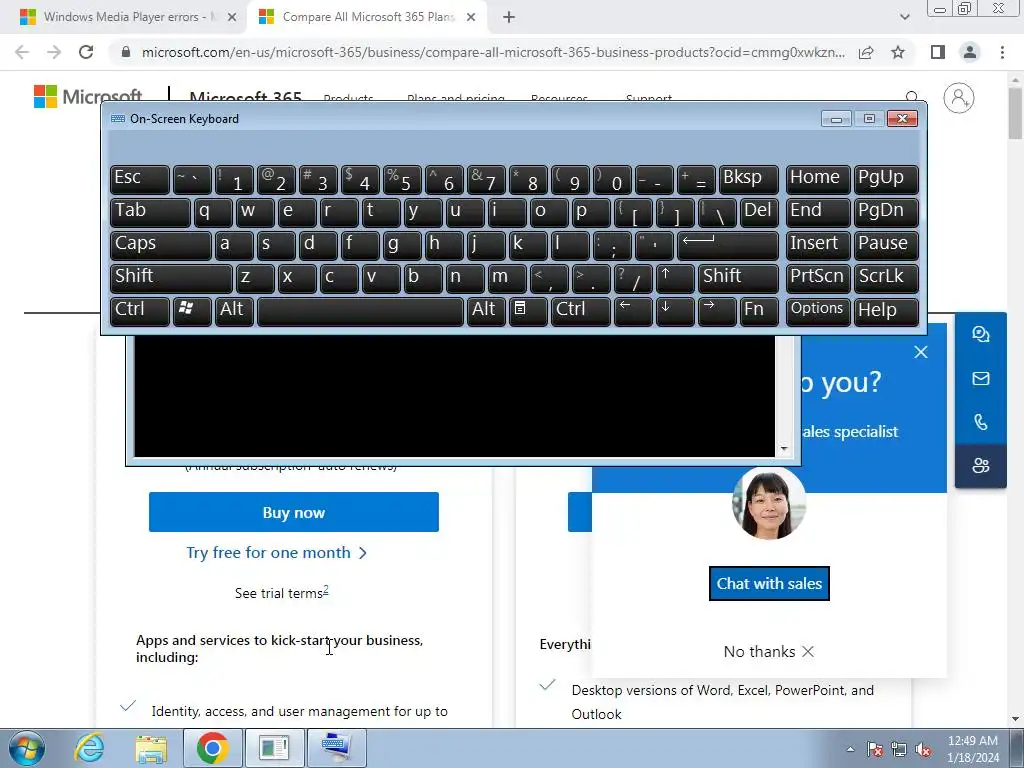
Task: Tap Windows logo key on keyboard
Action: click(x=192, y=311)
